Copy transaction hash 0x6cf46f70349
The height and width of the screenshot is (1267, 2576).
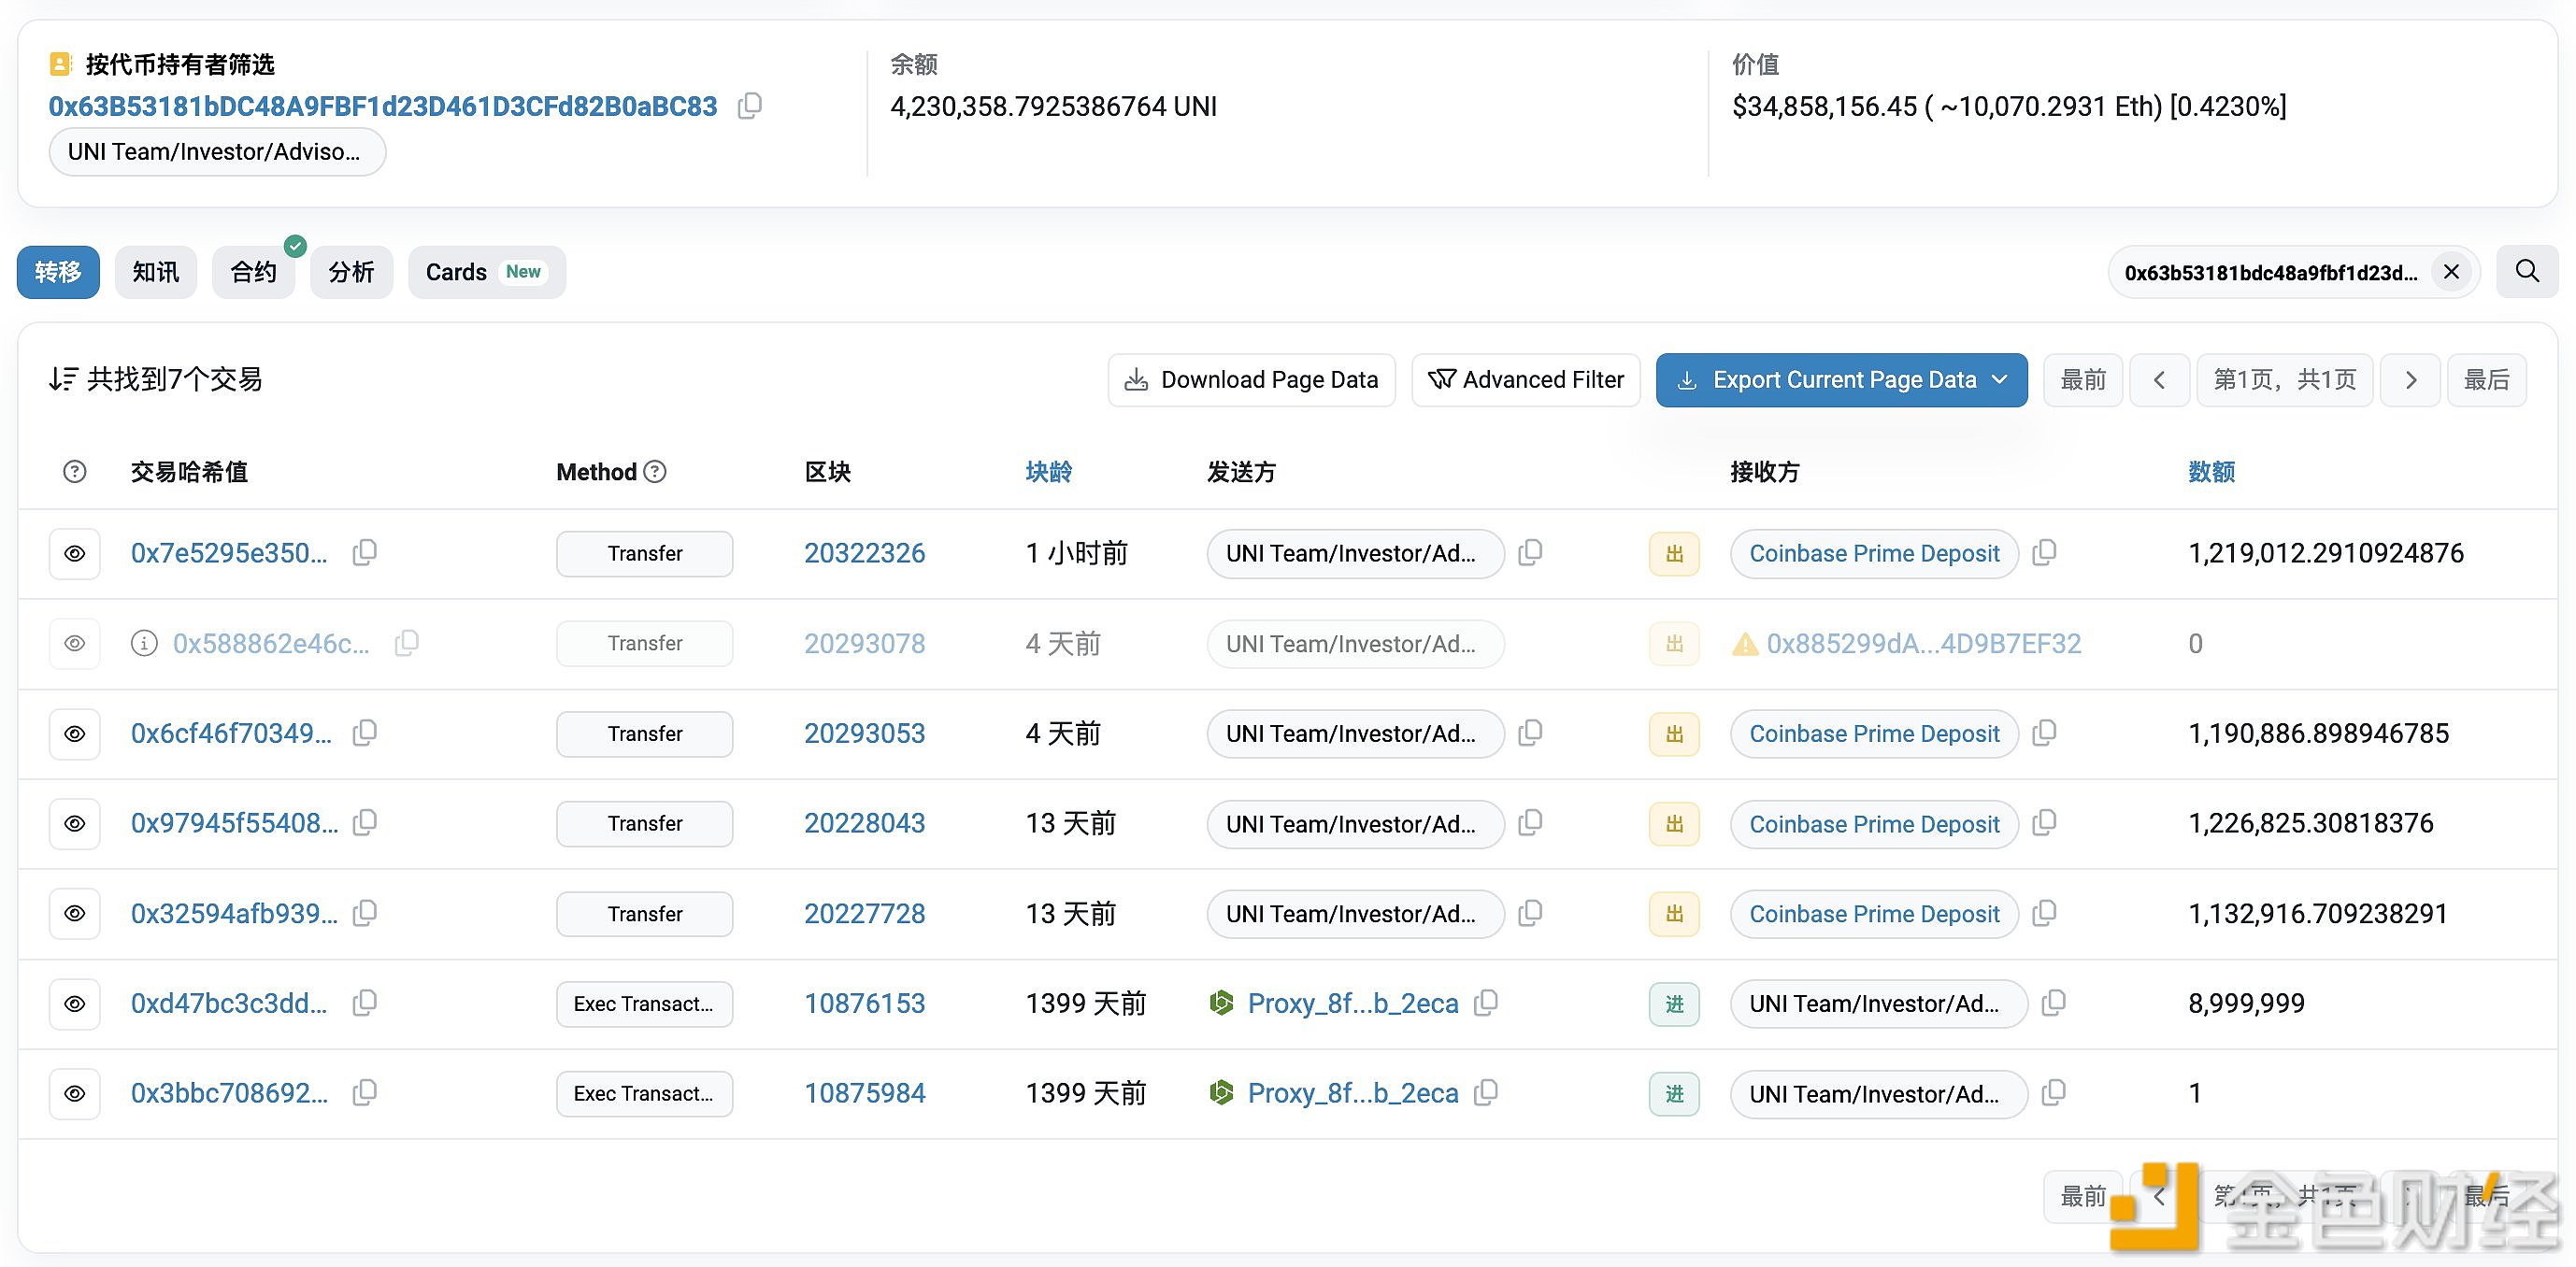365,732
